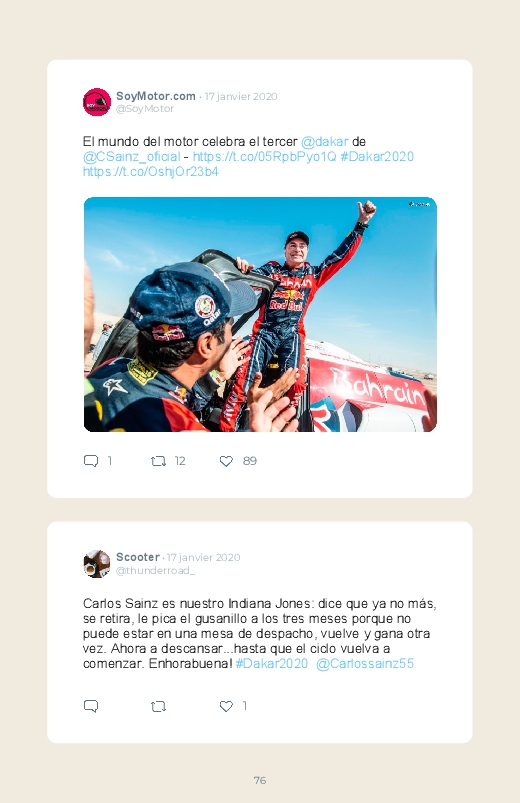
Task: Follow the https://t.co/05RpbPyo1Q link
Action: tap(264, 157)
